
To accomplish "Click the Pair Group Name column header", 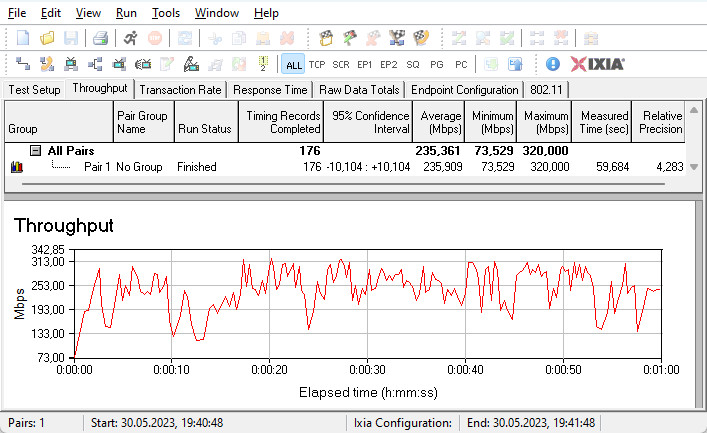I will (x=144, y=122).
